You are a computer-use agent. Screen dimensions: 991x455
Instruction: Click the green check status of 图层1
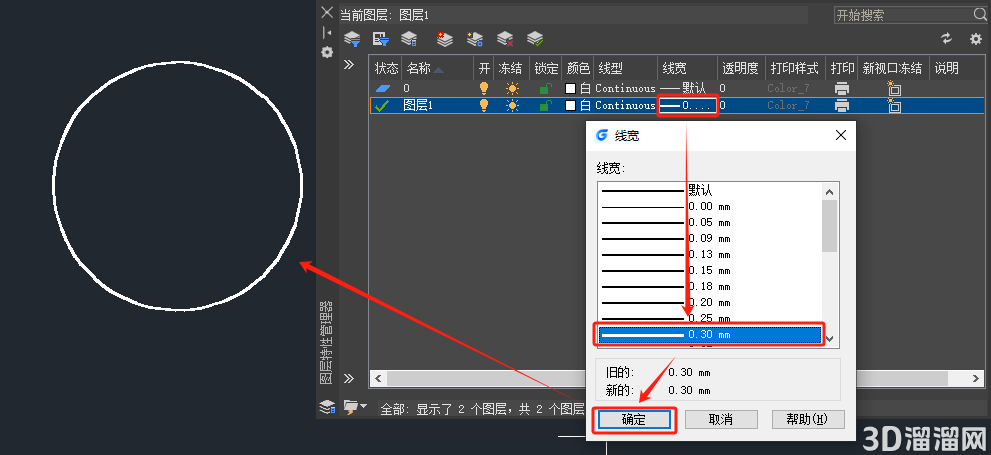point(382,106)
